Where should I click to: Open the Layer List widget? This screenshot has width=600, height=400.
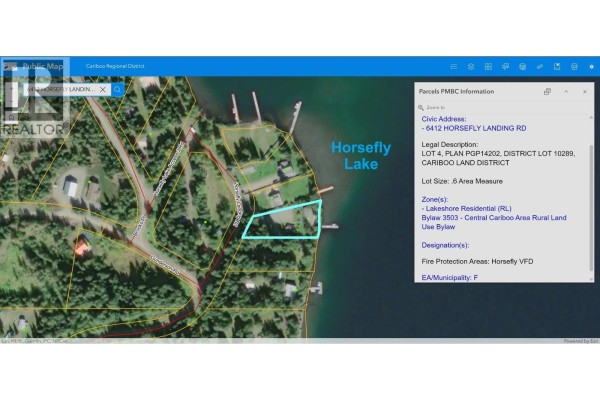coord(471,67)
